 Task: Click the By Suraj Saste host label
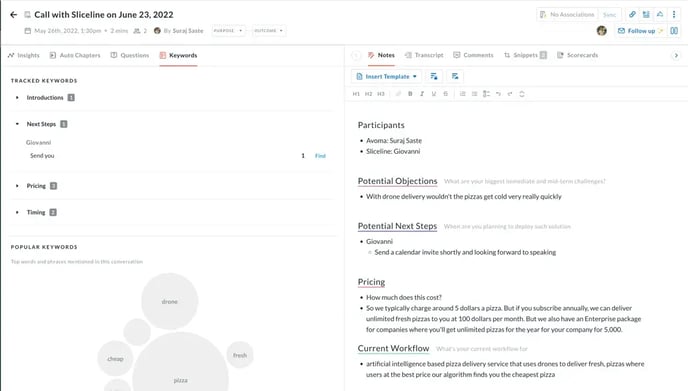[x=183, y=31]
